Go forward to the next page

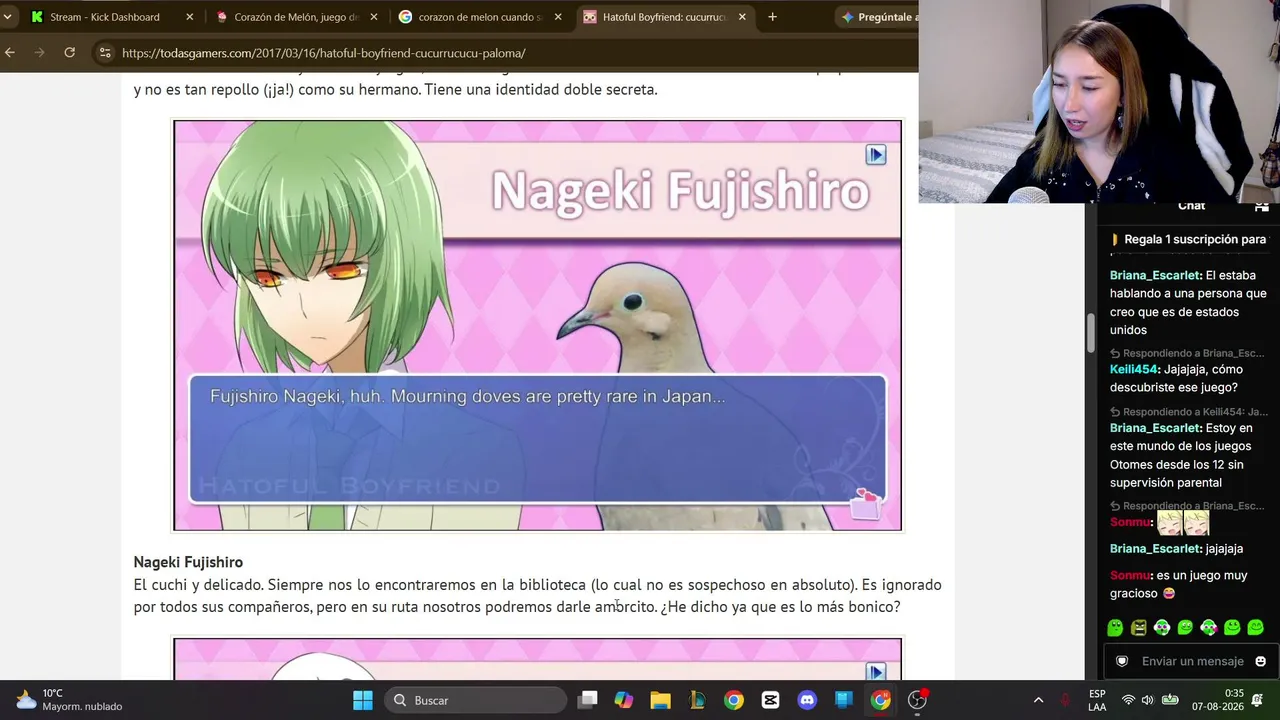[x=40, y=52]
